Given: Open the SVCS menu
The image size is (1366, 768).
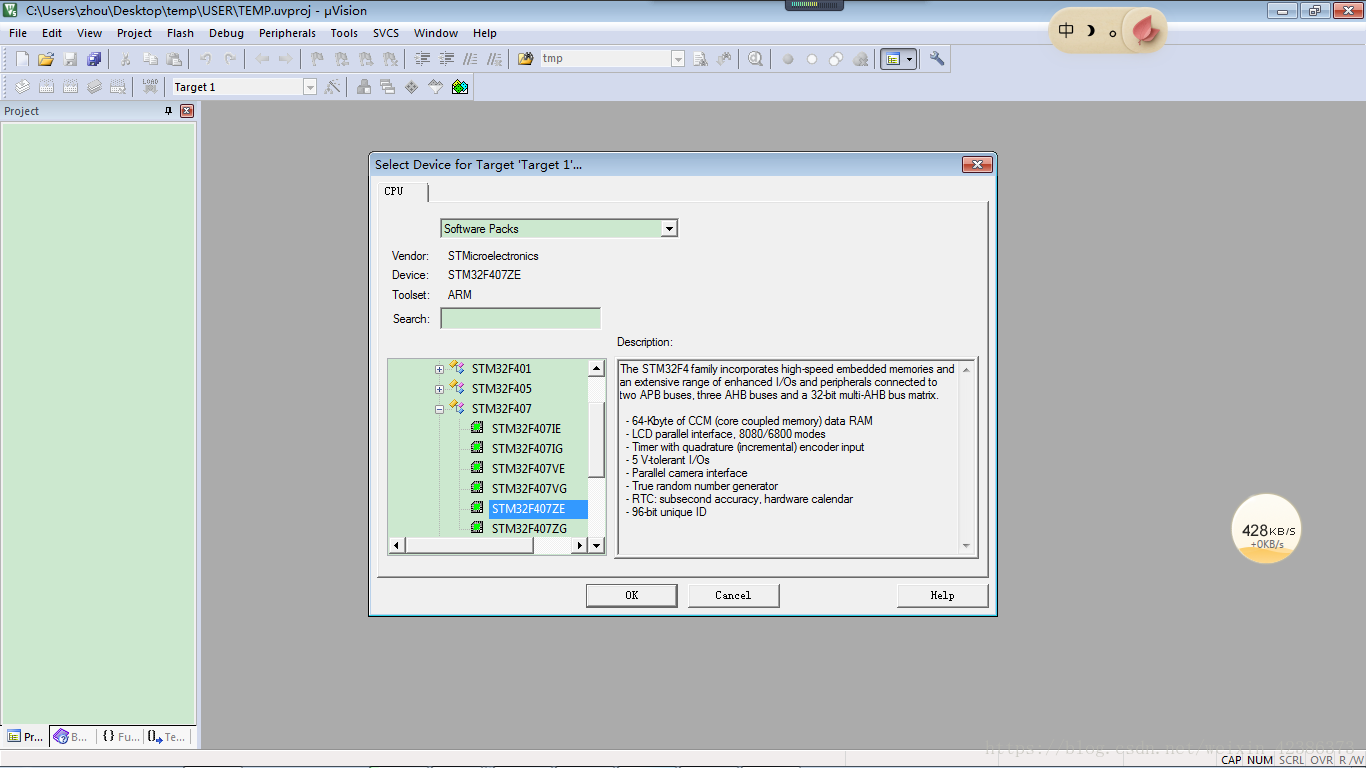Looking at the screenshot, I should (386, 33).
